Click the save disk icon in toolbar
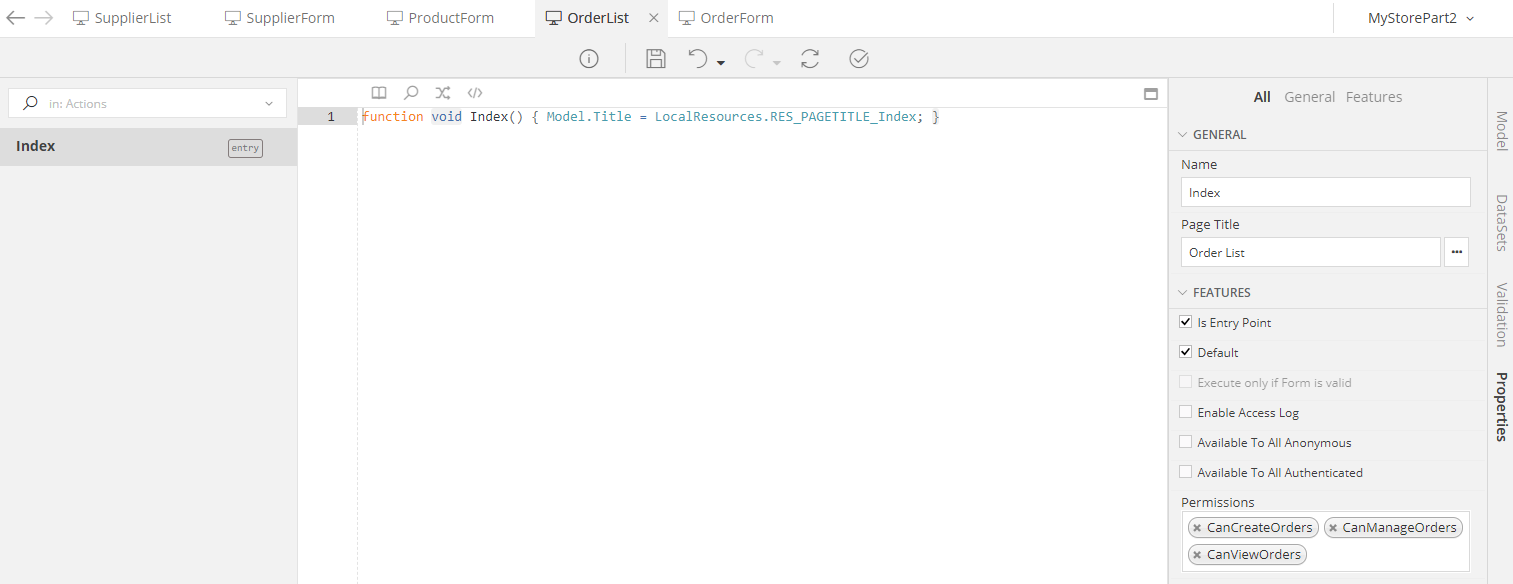This screenshot has height=584, width=1513. pyautogui.click(x=656, y=59)
